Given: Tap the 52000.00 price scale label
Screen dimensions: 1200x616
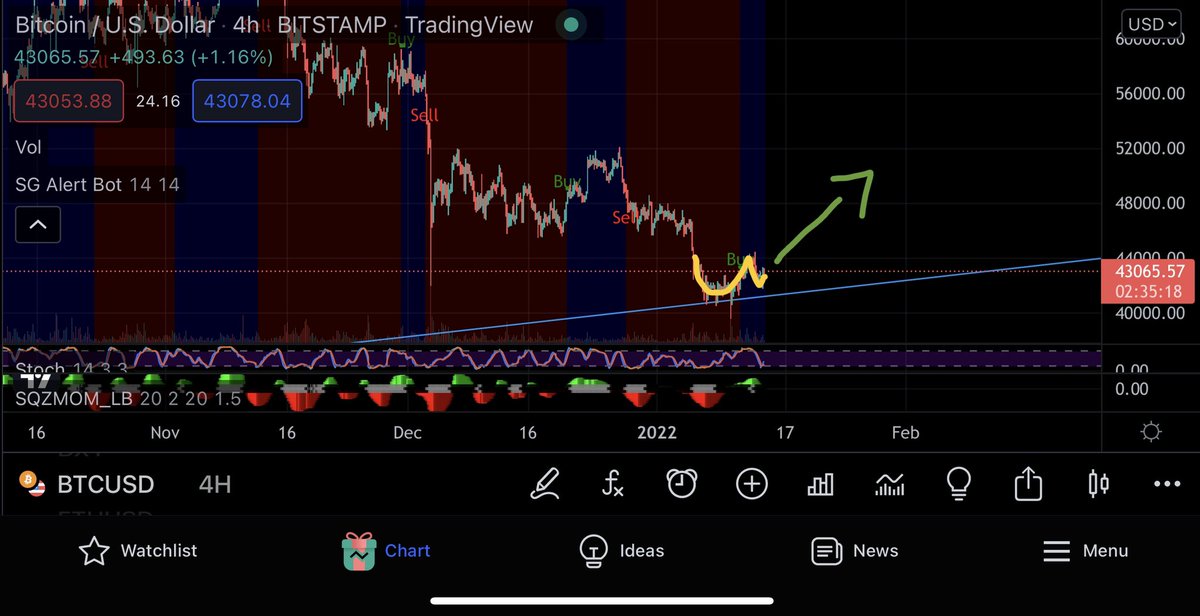Looking at the screenshot, I should (x=1150, y=148).
